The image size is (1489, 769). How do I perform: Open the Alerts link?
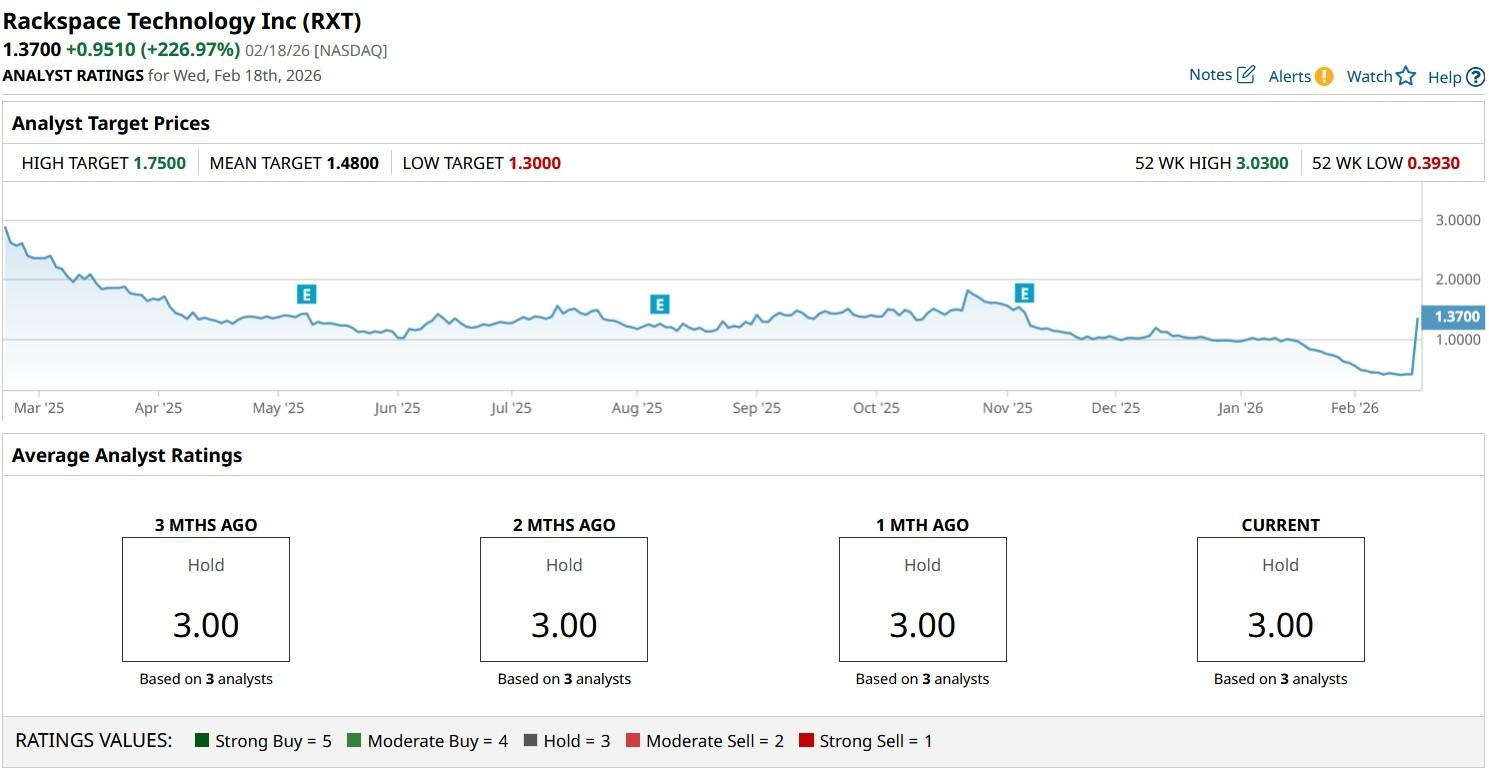point(1289,77)
